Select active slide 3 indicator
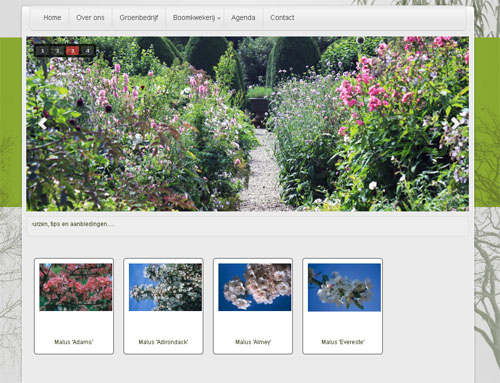 73,51
